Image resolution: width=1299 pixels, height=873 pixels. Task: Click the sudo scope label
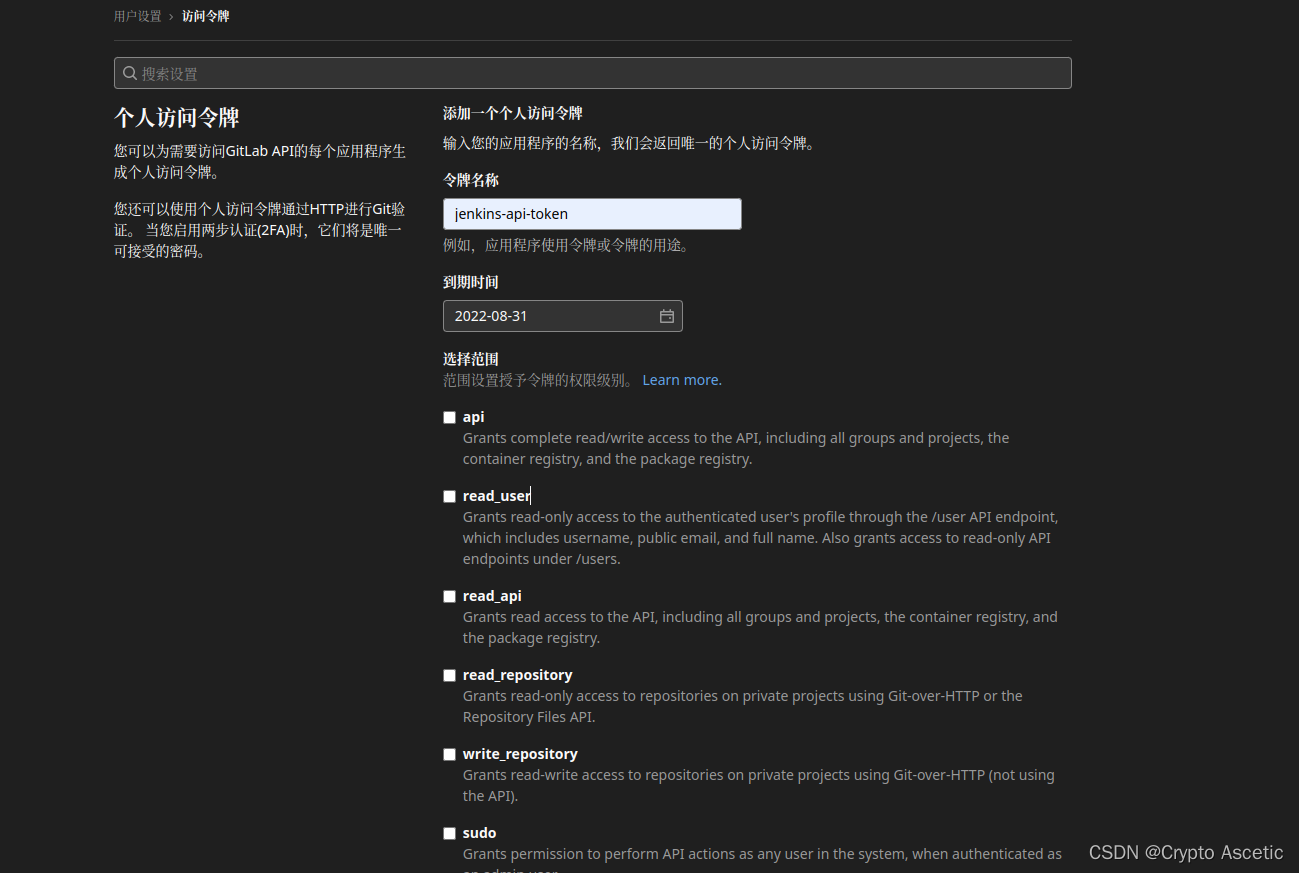click(480, 833)
